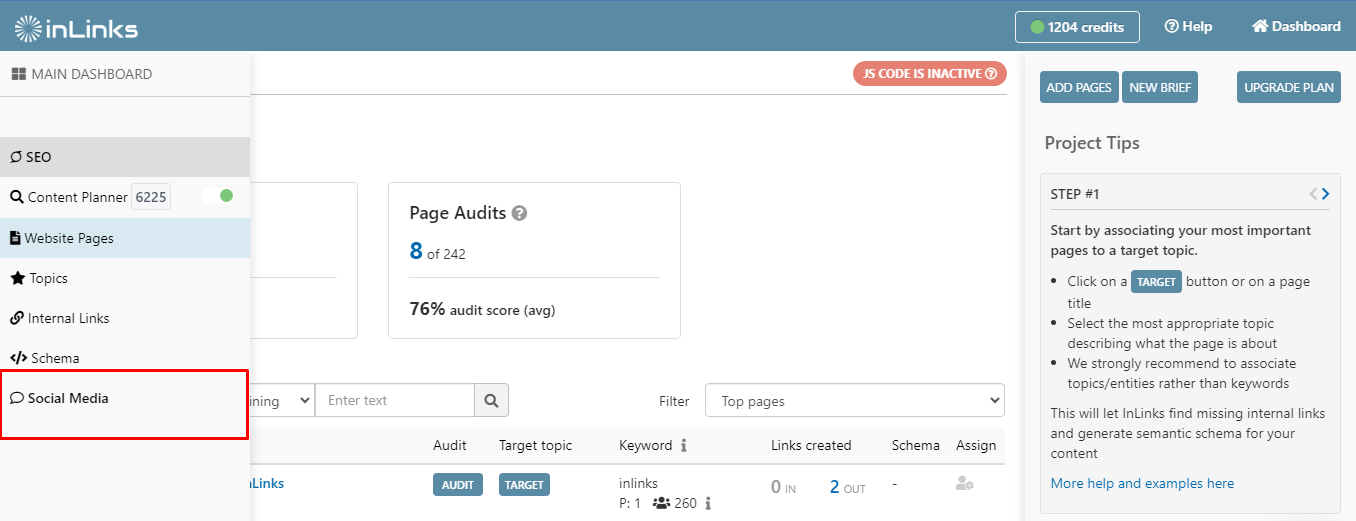Select SEO in the sidebar
This screenshot has height=521, width=1356.
click(x=125, y=157)
